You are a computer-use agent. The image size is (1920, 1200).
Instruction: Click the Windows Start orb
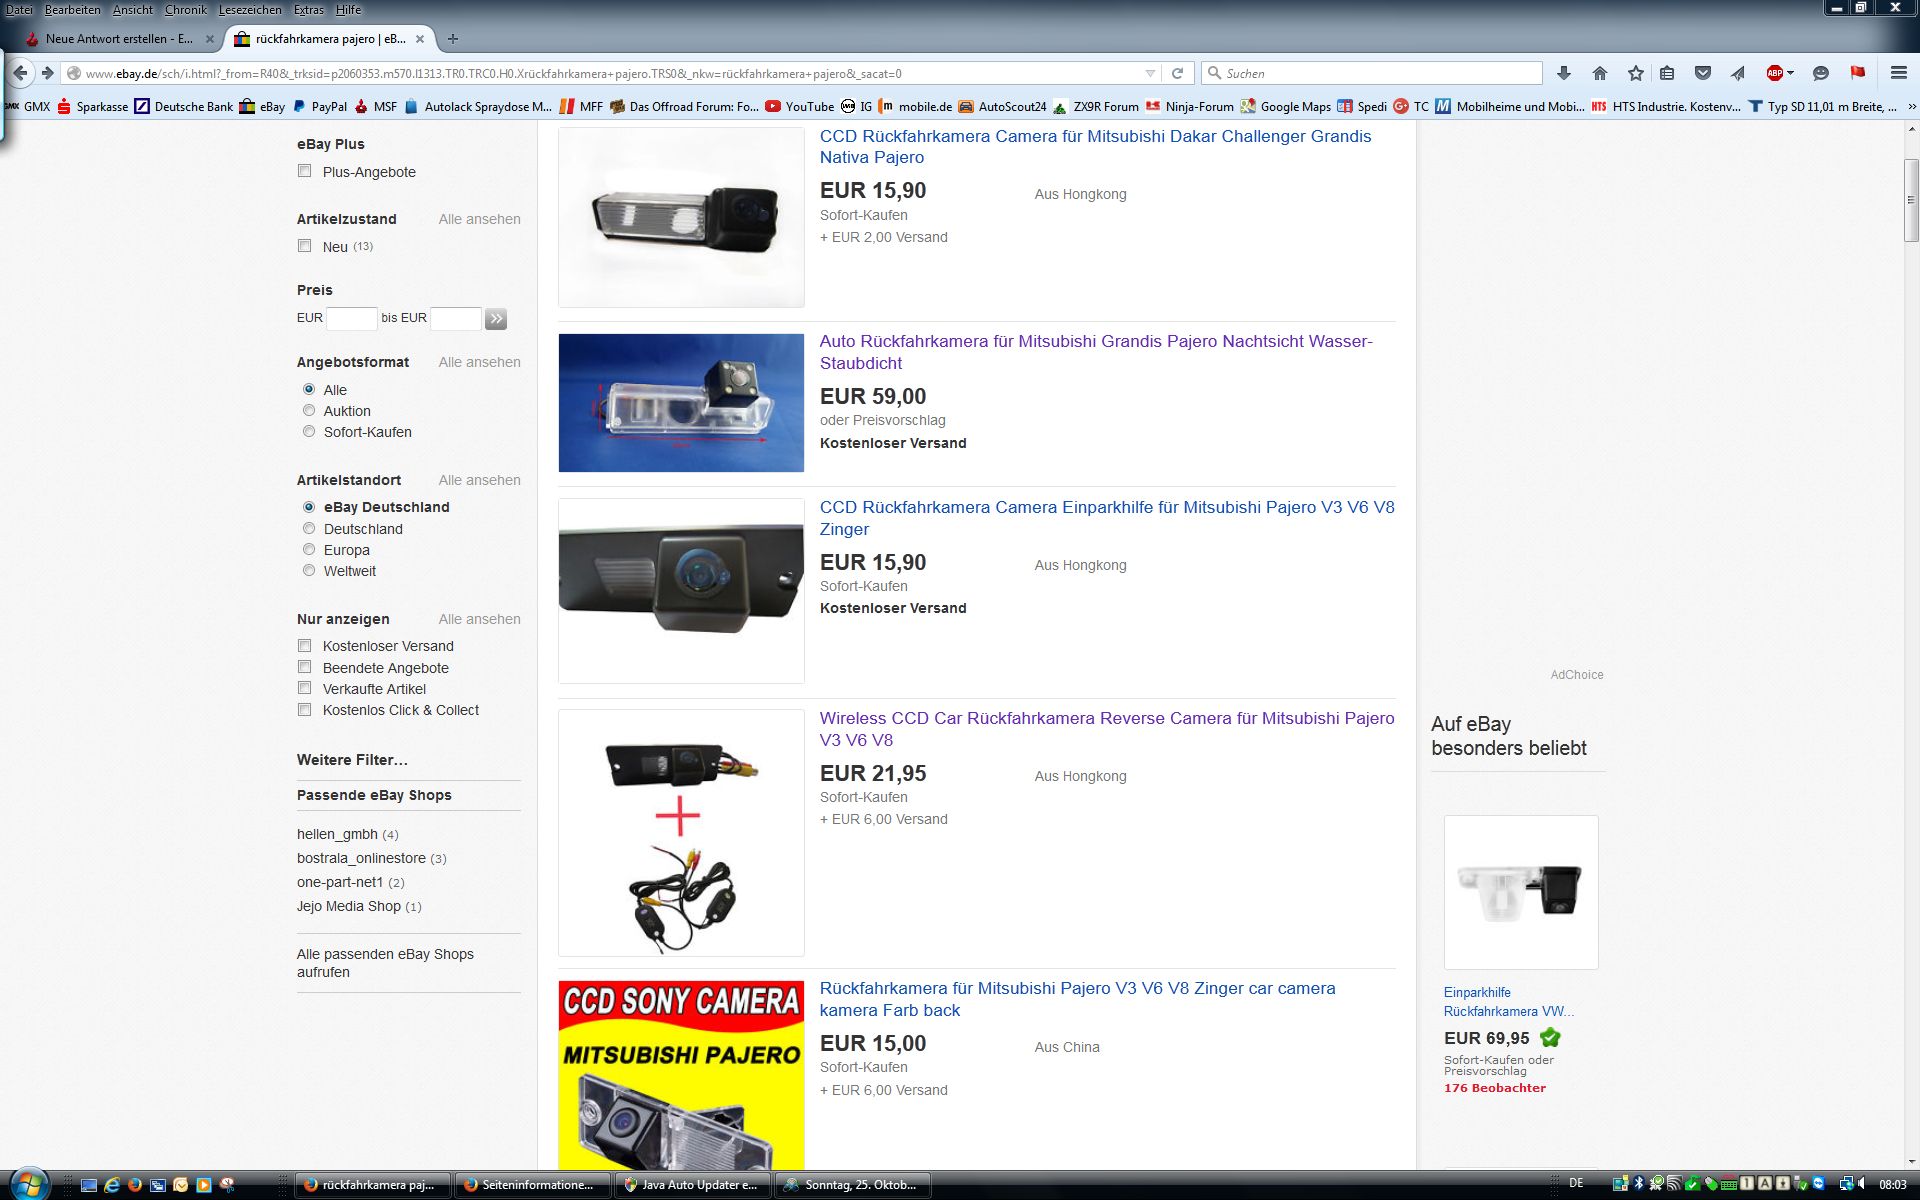28,1184
